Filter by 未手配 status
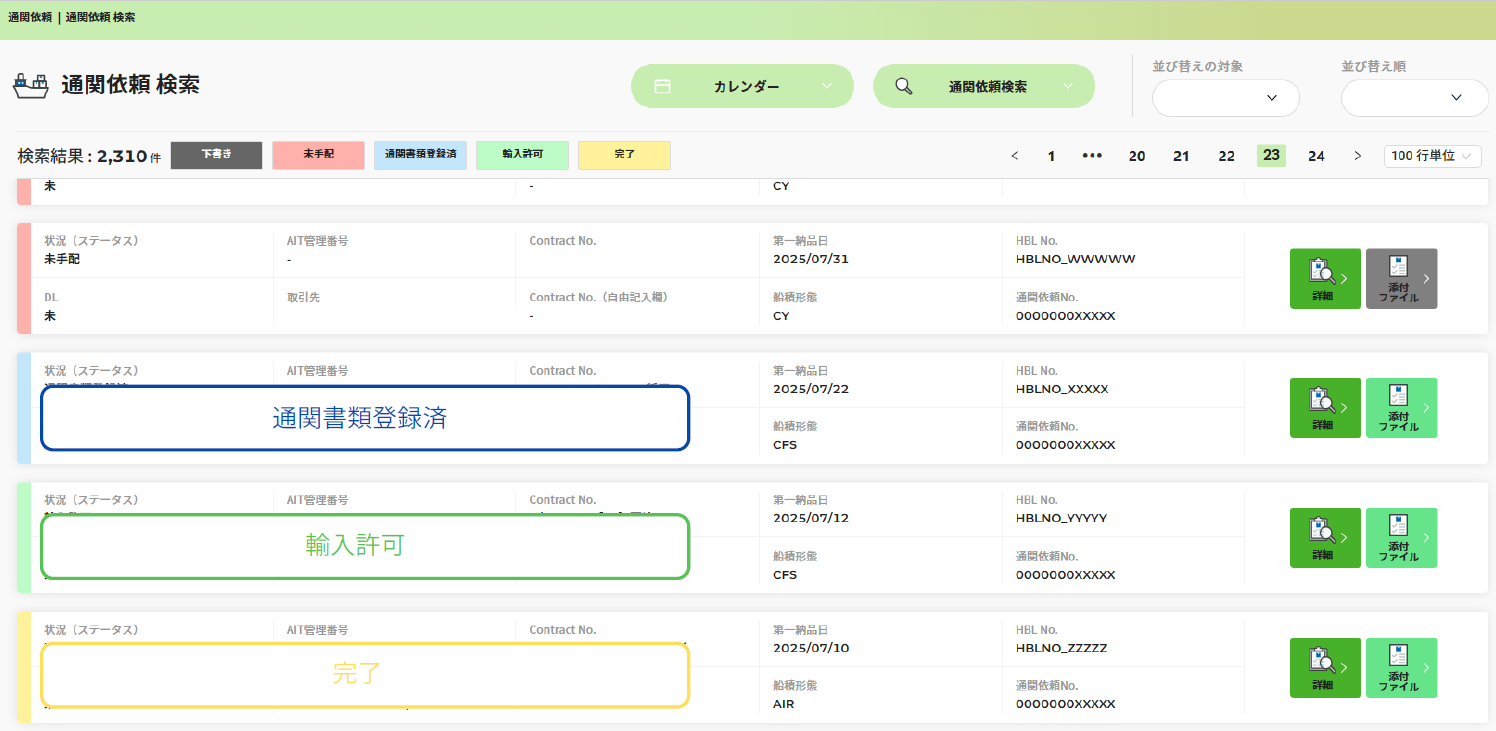1496x731 pixels. 319,155
